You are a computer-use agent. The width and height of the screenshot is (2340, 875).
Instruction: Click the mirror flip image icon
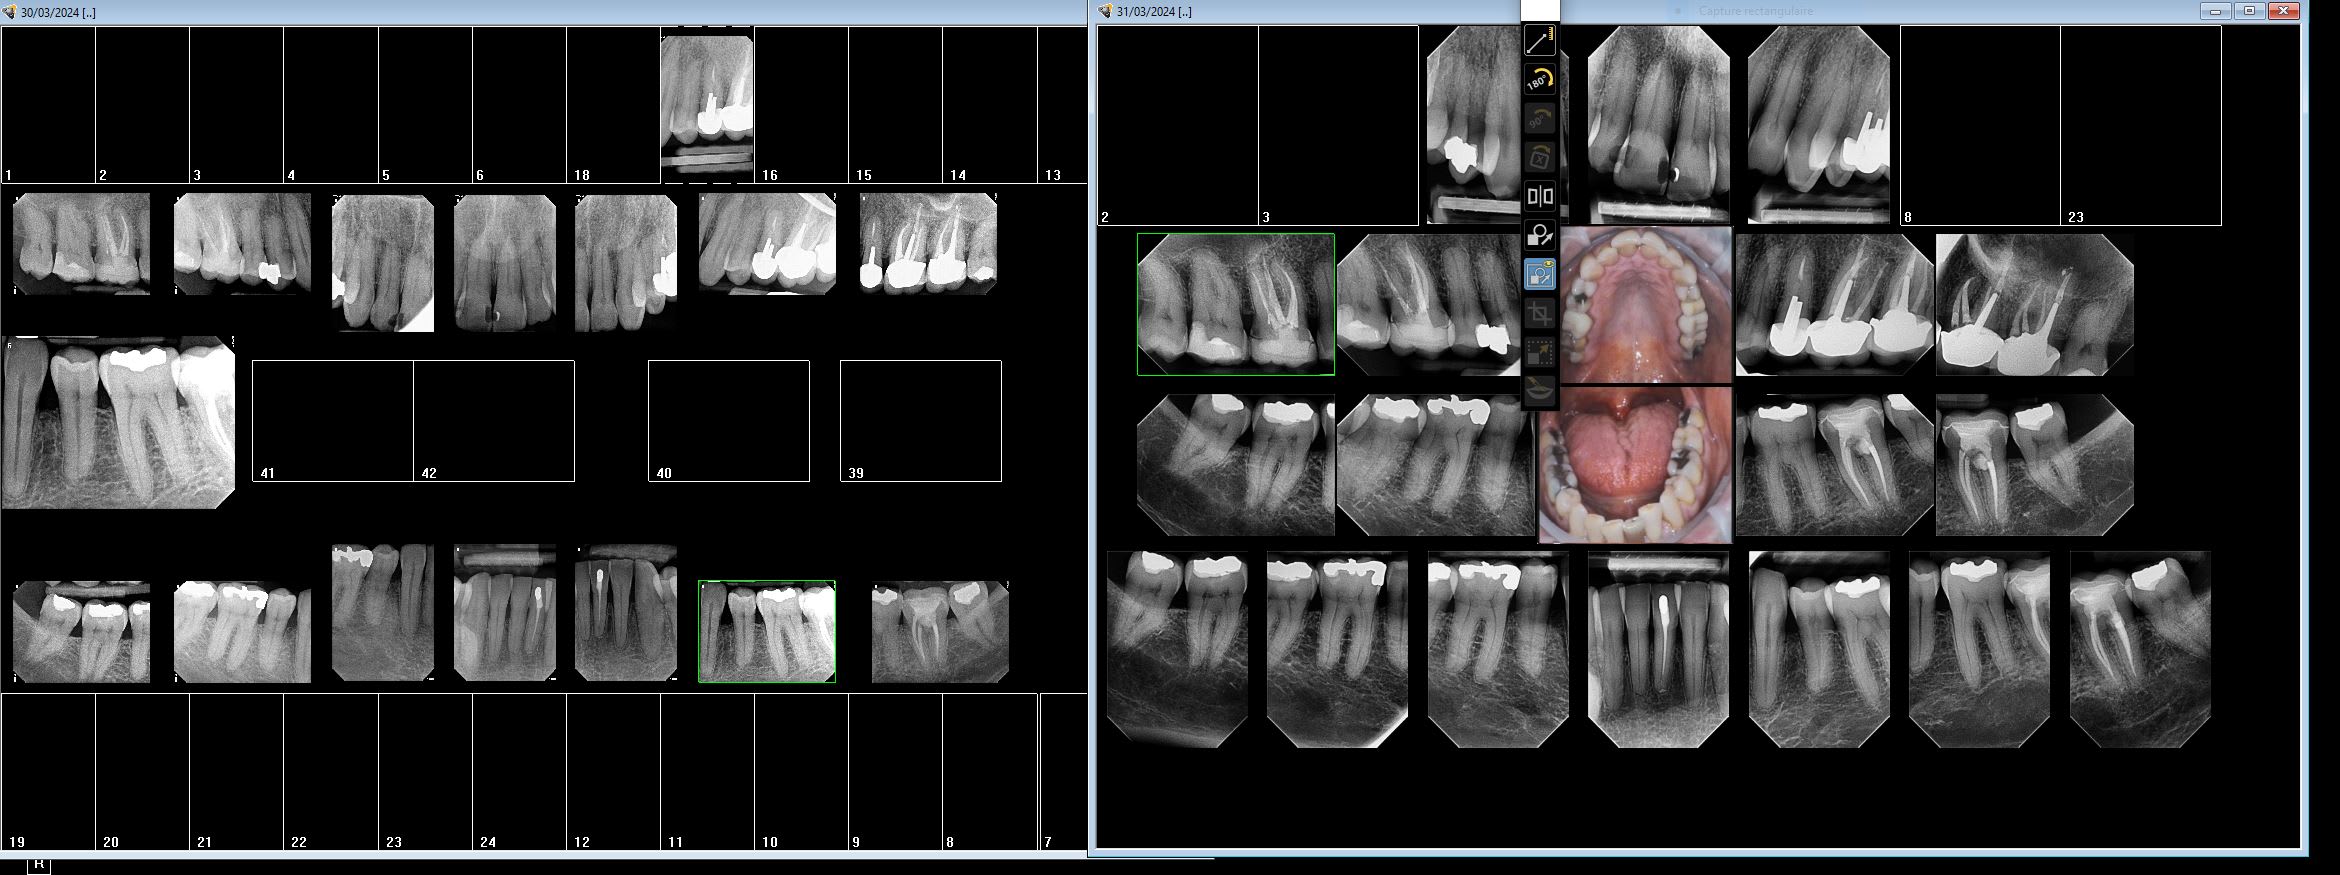pos(1540,196)
